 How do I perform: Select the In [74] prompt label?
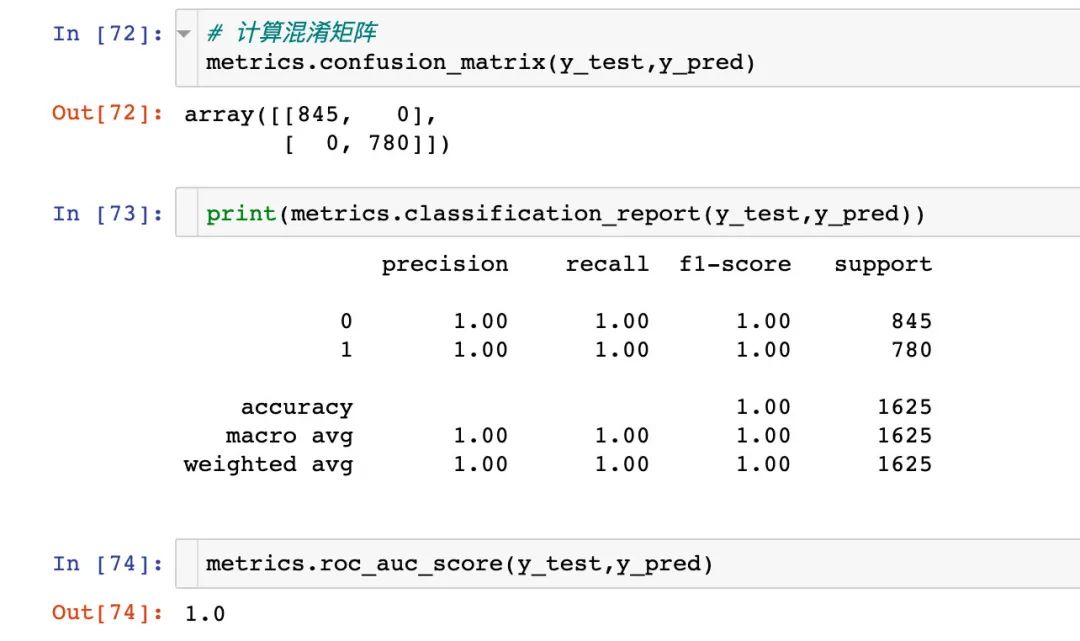click(x=107, y=563)
